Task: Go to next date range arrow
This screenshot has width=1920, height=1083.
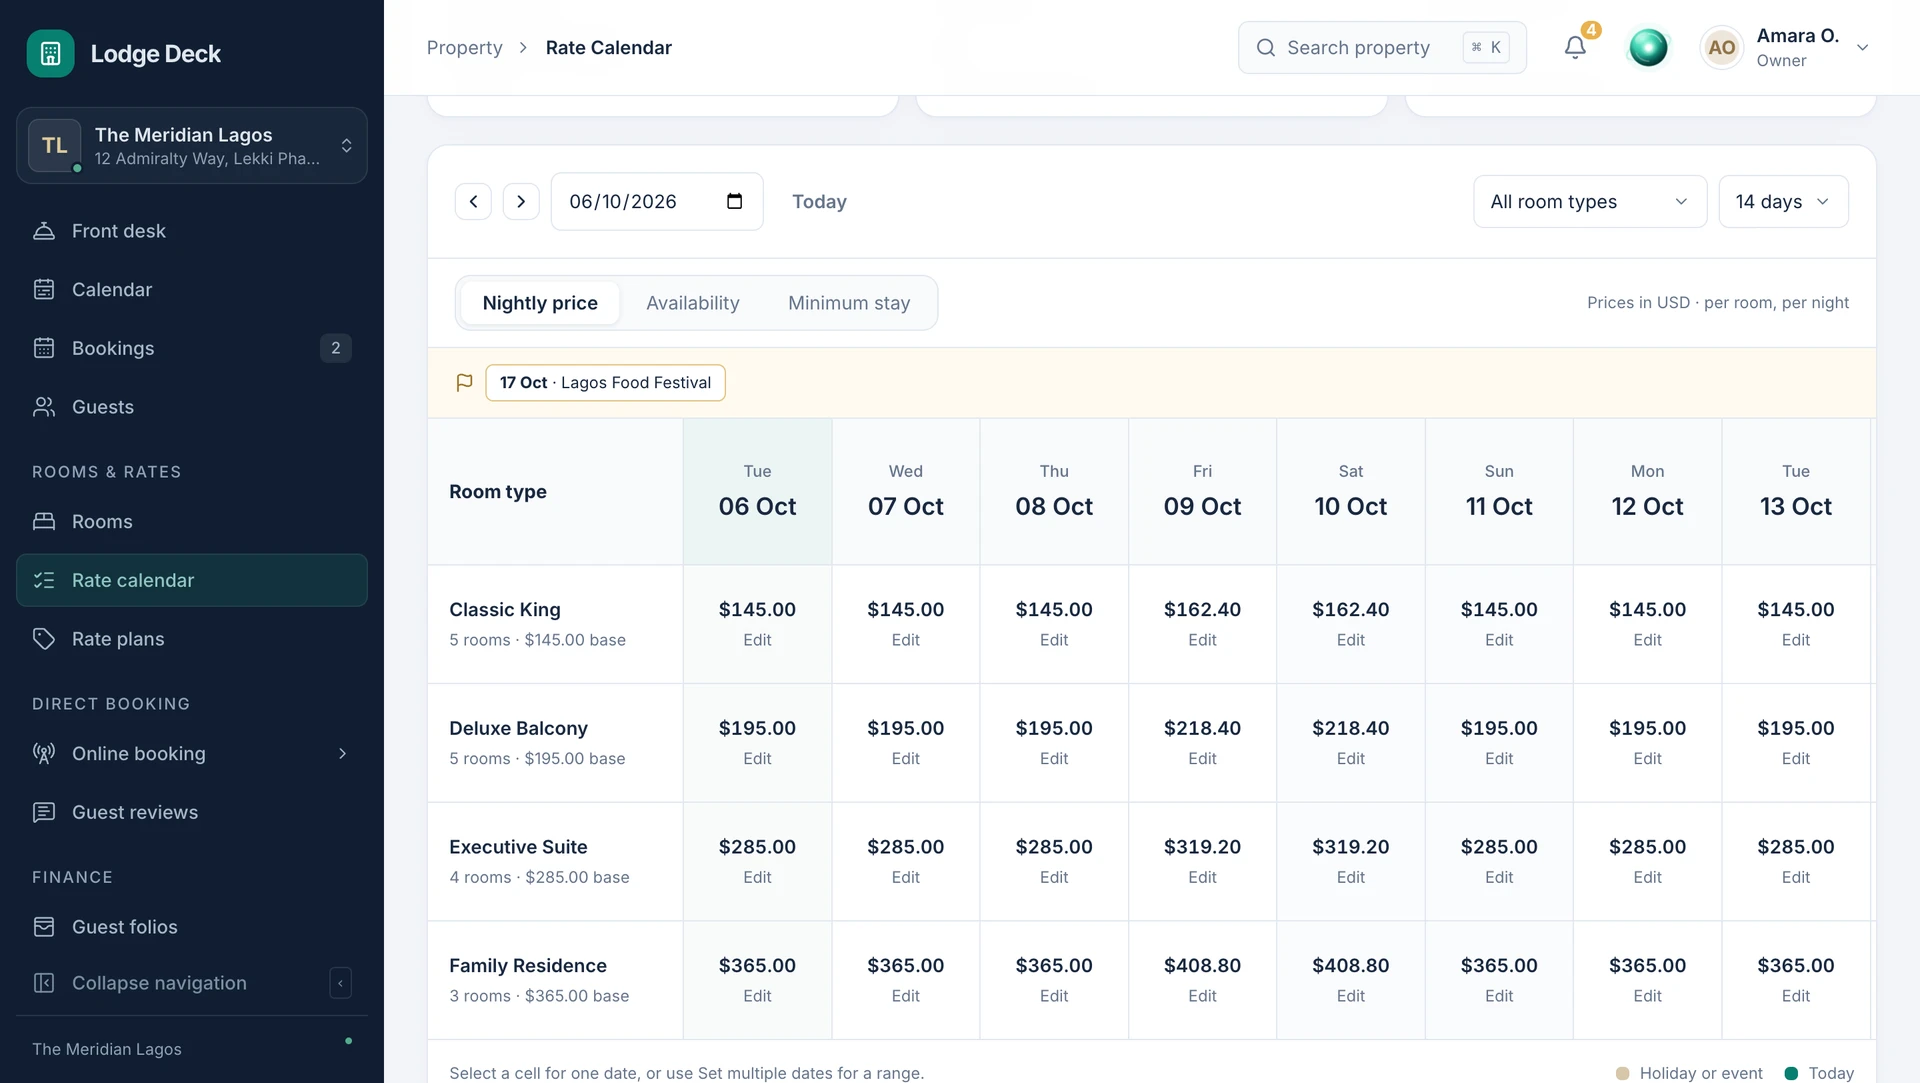Action: 521,201
